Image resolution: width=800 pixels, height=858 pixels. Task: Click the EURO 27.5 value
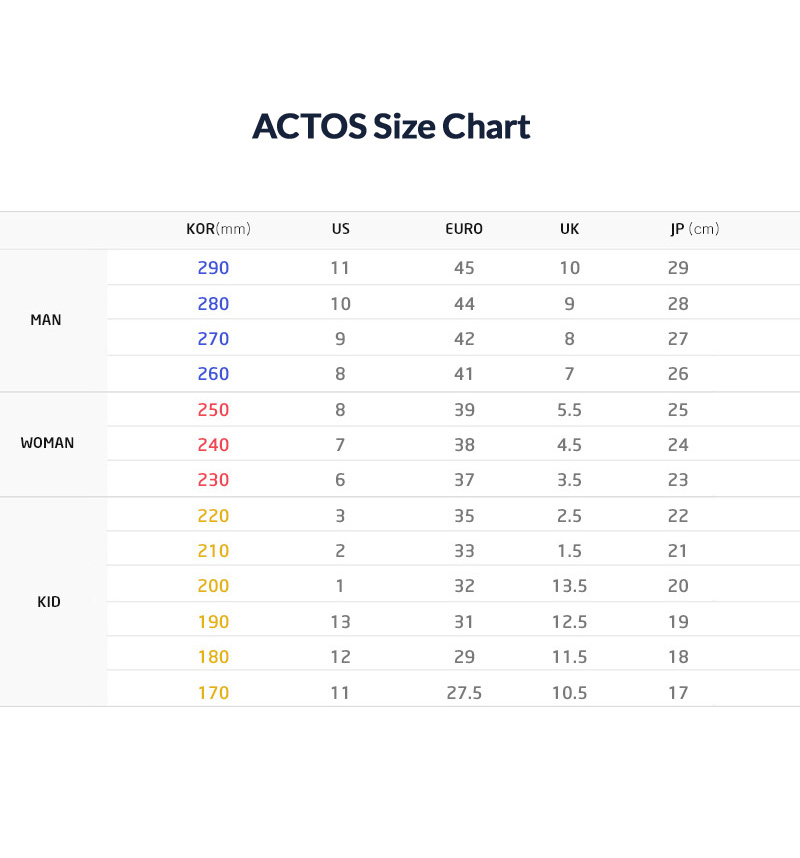(x=464, y=692)
